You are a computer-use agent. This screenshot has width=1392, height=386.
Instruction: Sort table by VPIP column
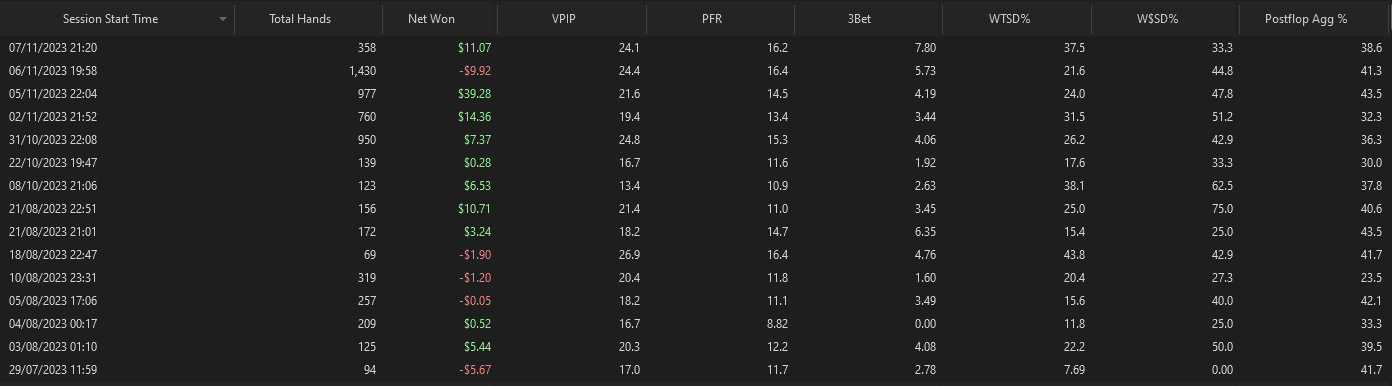coord(571,19)
